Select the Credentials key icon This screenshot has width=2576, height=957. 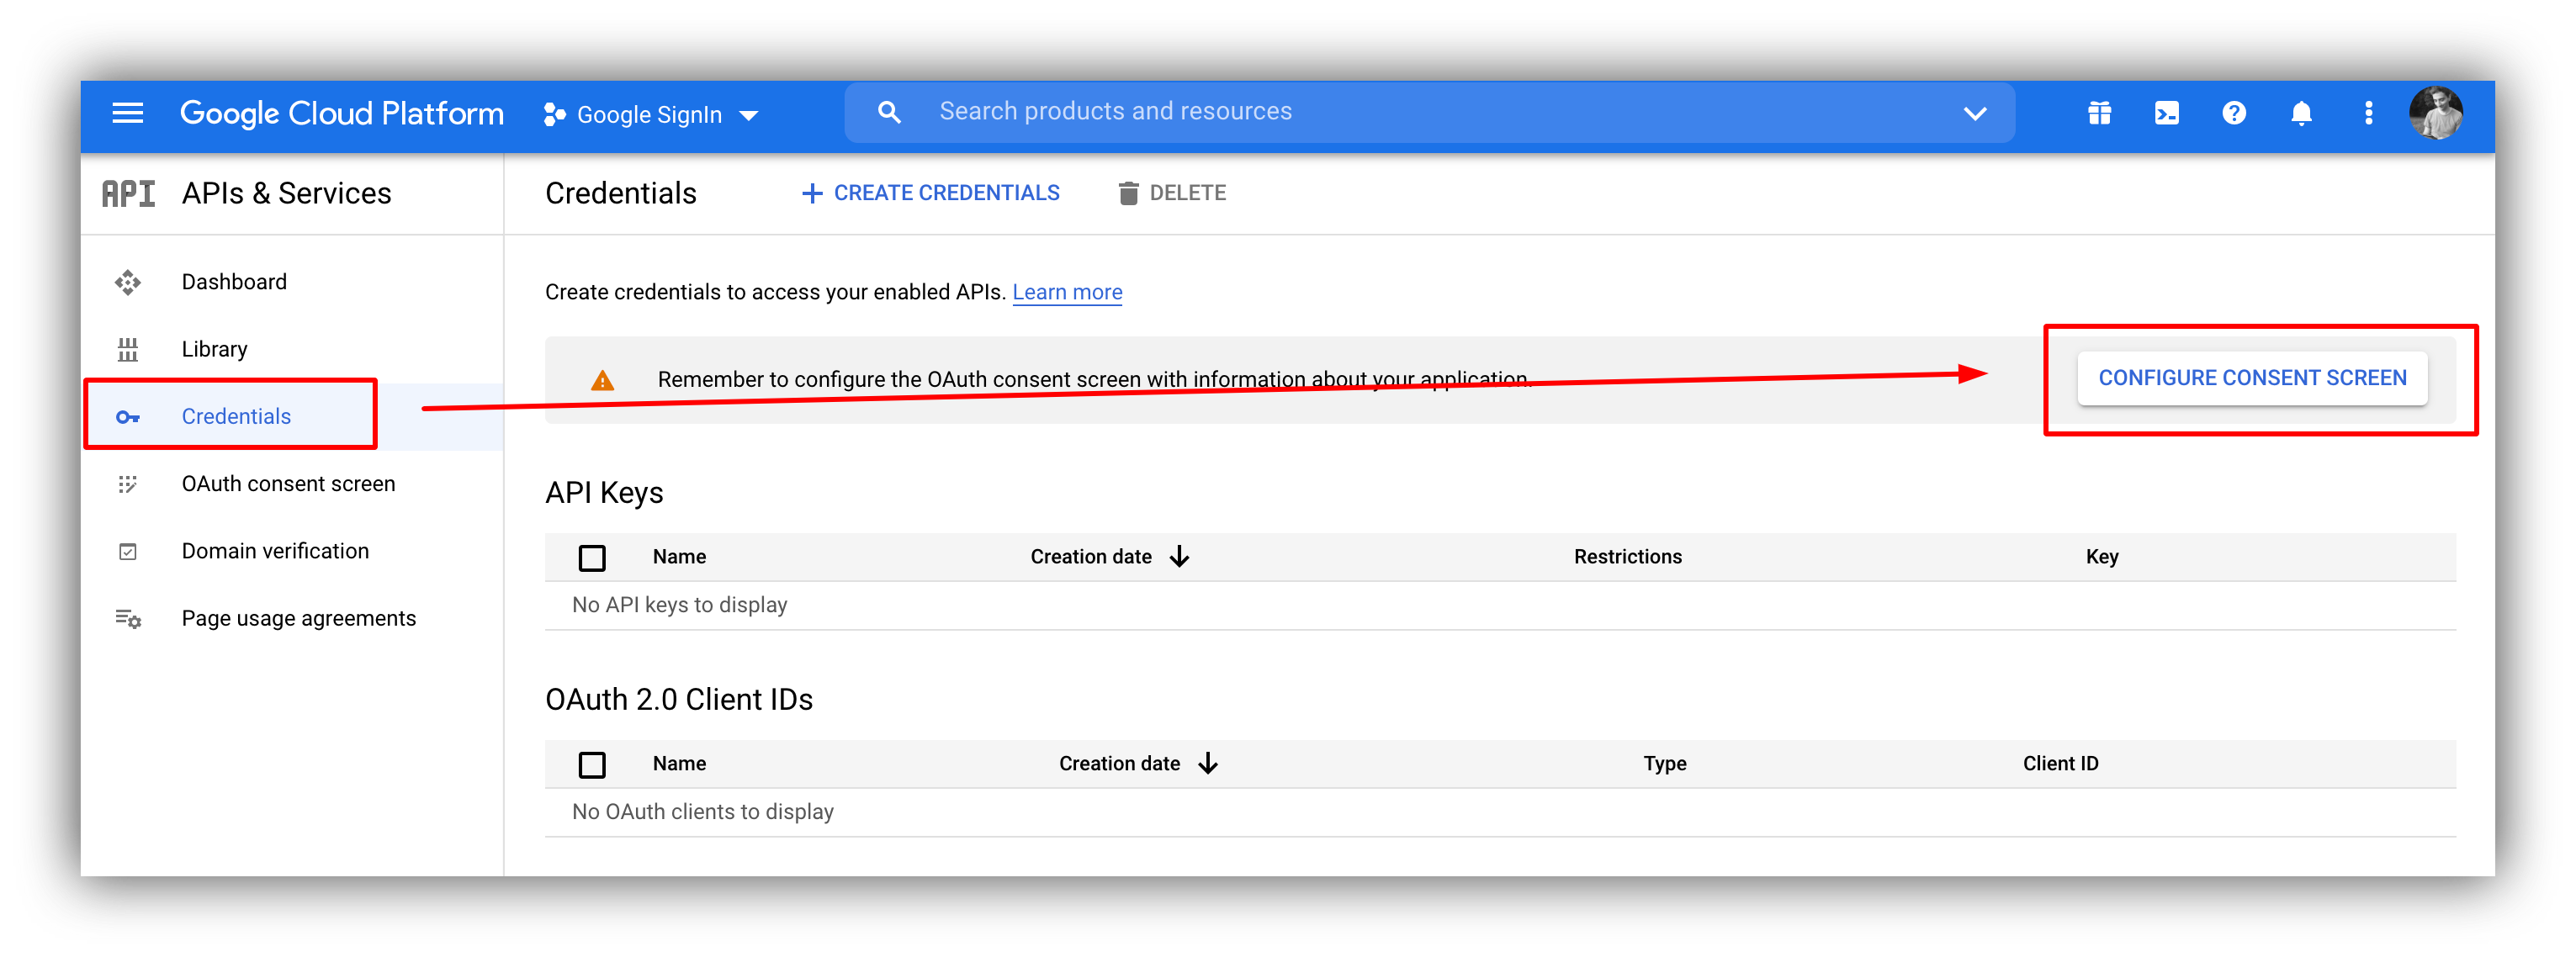128,416
